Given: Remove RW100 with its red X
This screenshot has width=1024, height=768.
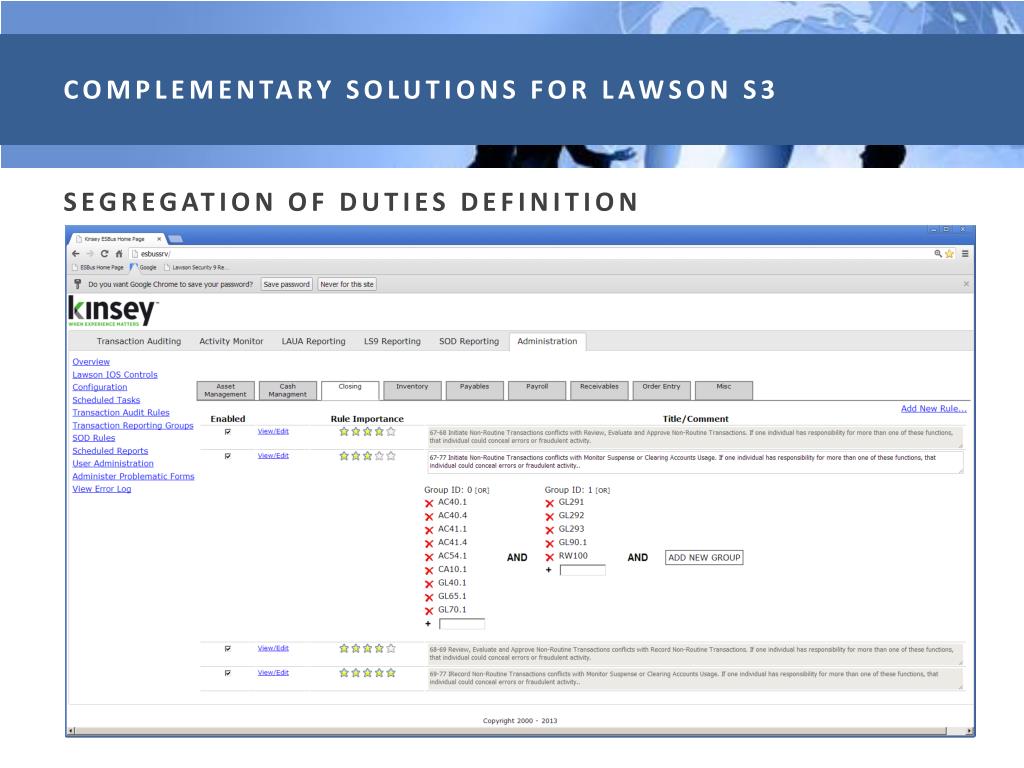Looking at the screenshot, I should [549, 557].
